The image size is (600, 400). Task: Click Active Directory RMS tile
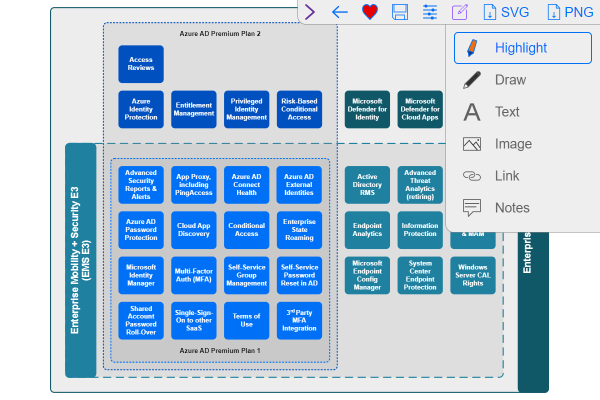tap(367, 185)
